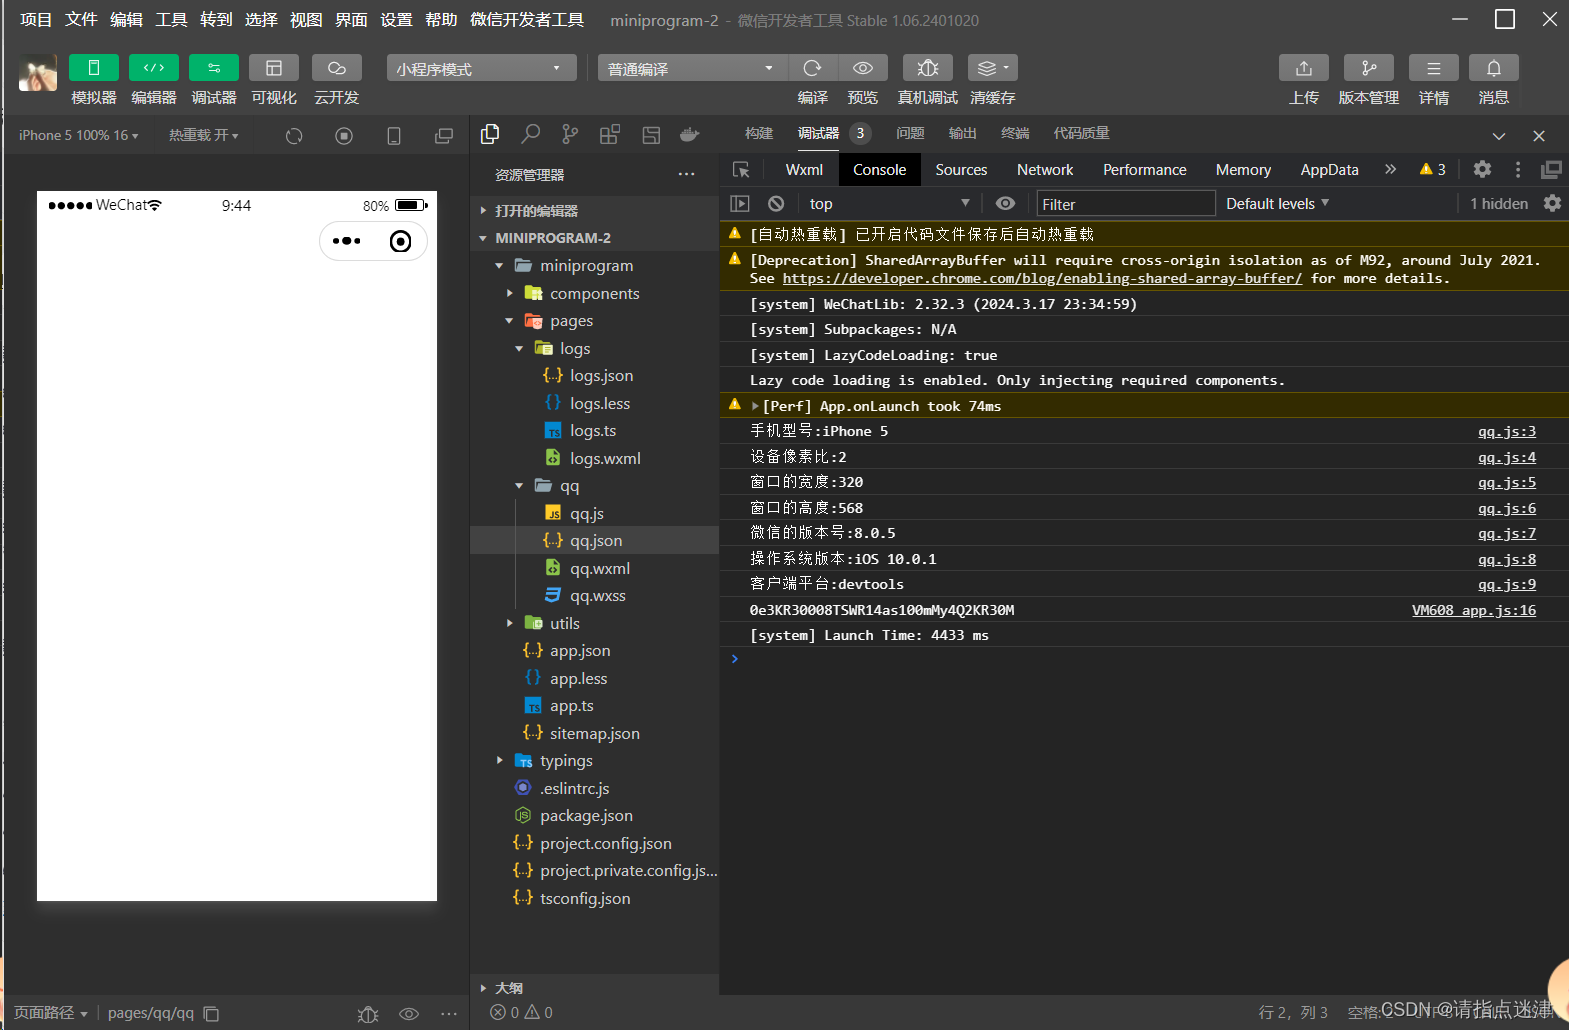
Task: Open the 微信开发者工具 menu
Action: (x=527, y=20)
